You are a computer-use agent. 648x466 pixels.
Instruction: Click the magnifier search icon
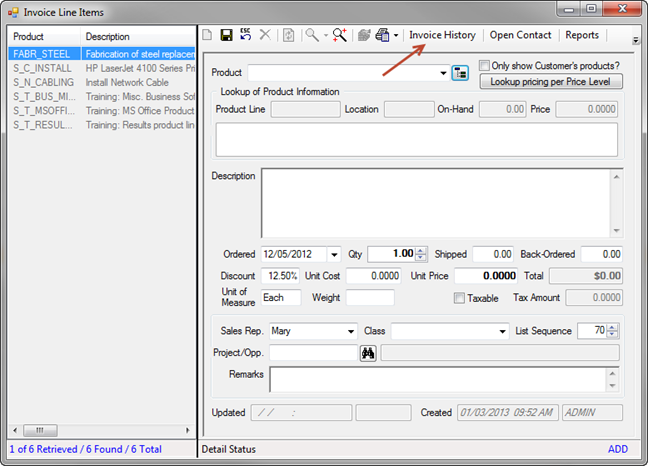312,35
